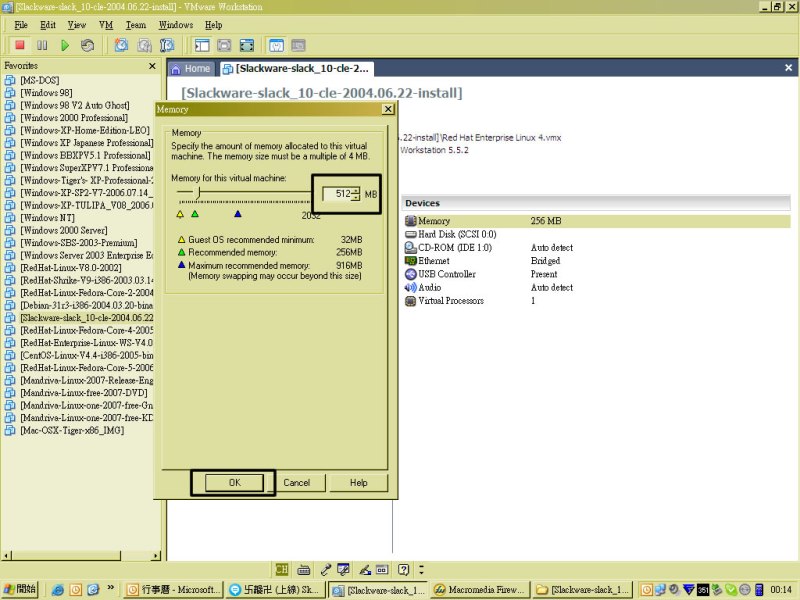800x600 pixels.
Task: Open the View menu
Action: point(77,25)
